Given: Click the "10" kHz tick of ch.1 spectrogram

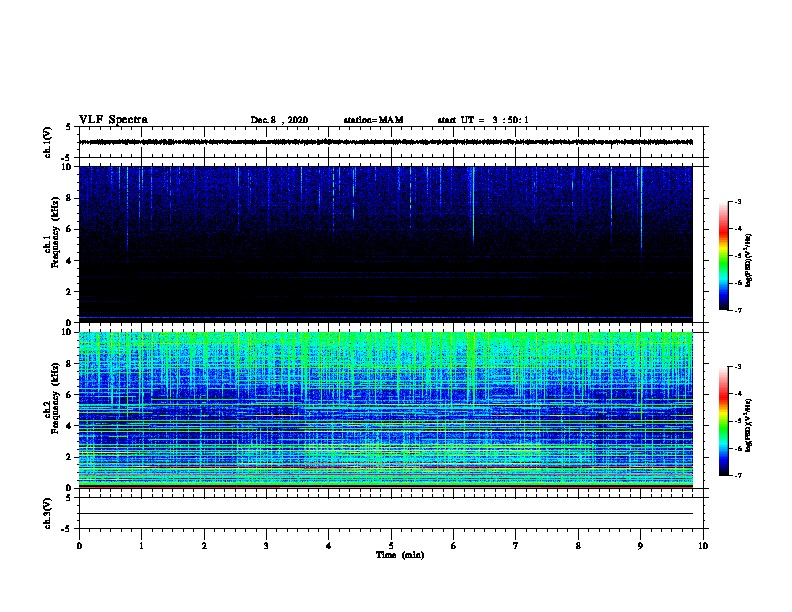Looking at the screenshot, I should click(67, 167).
